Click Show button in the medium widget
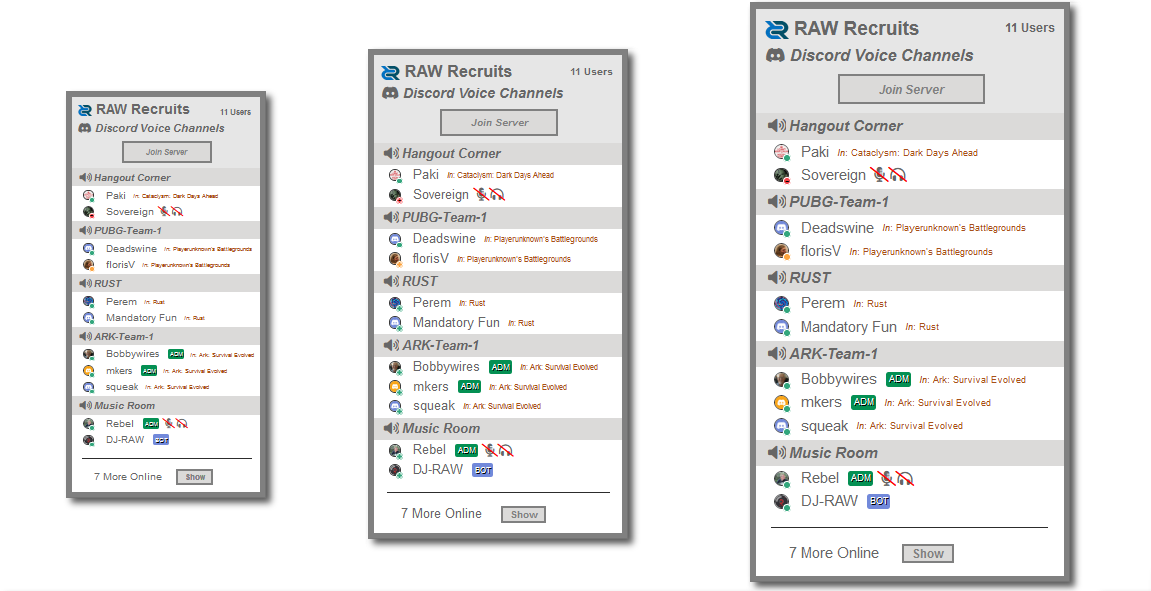The height and width of the screenshot is (591, 1151). pyautogui.click(x=523, y=515)
